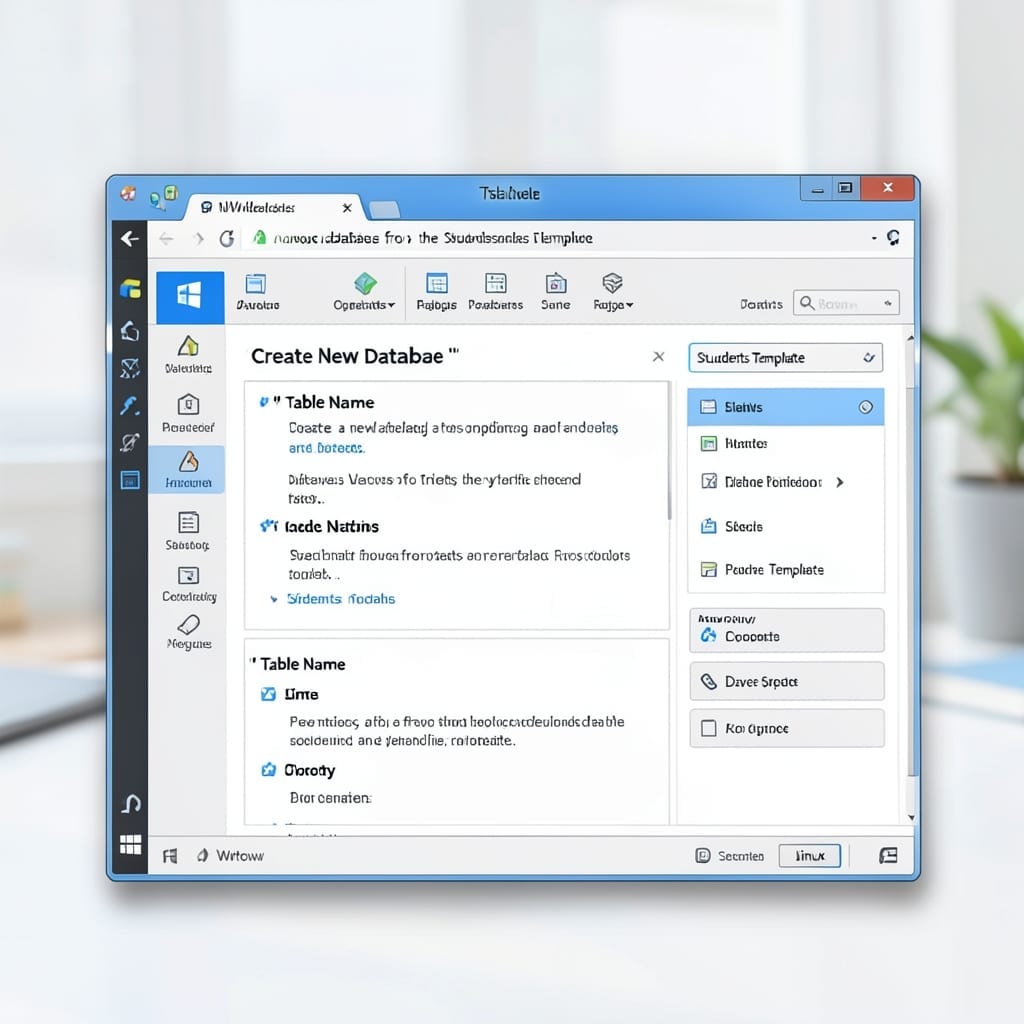Expand the Srdemts fiodahs link
Viewport: 1024px width, 1024px height.
[340, 599]
